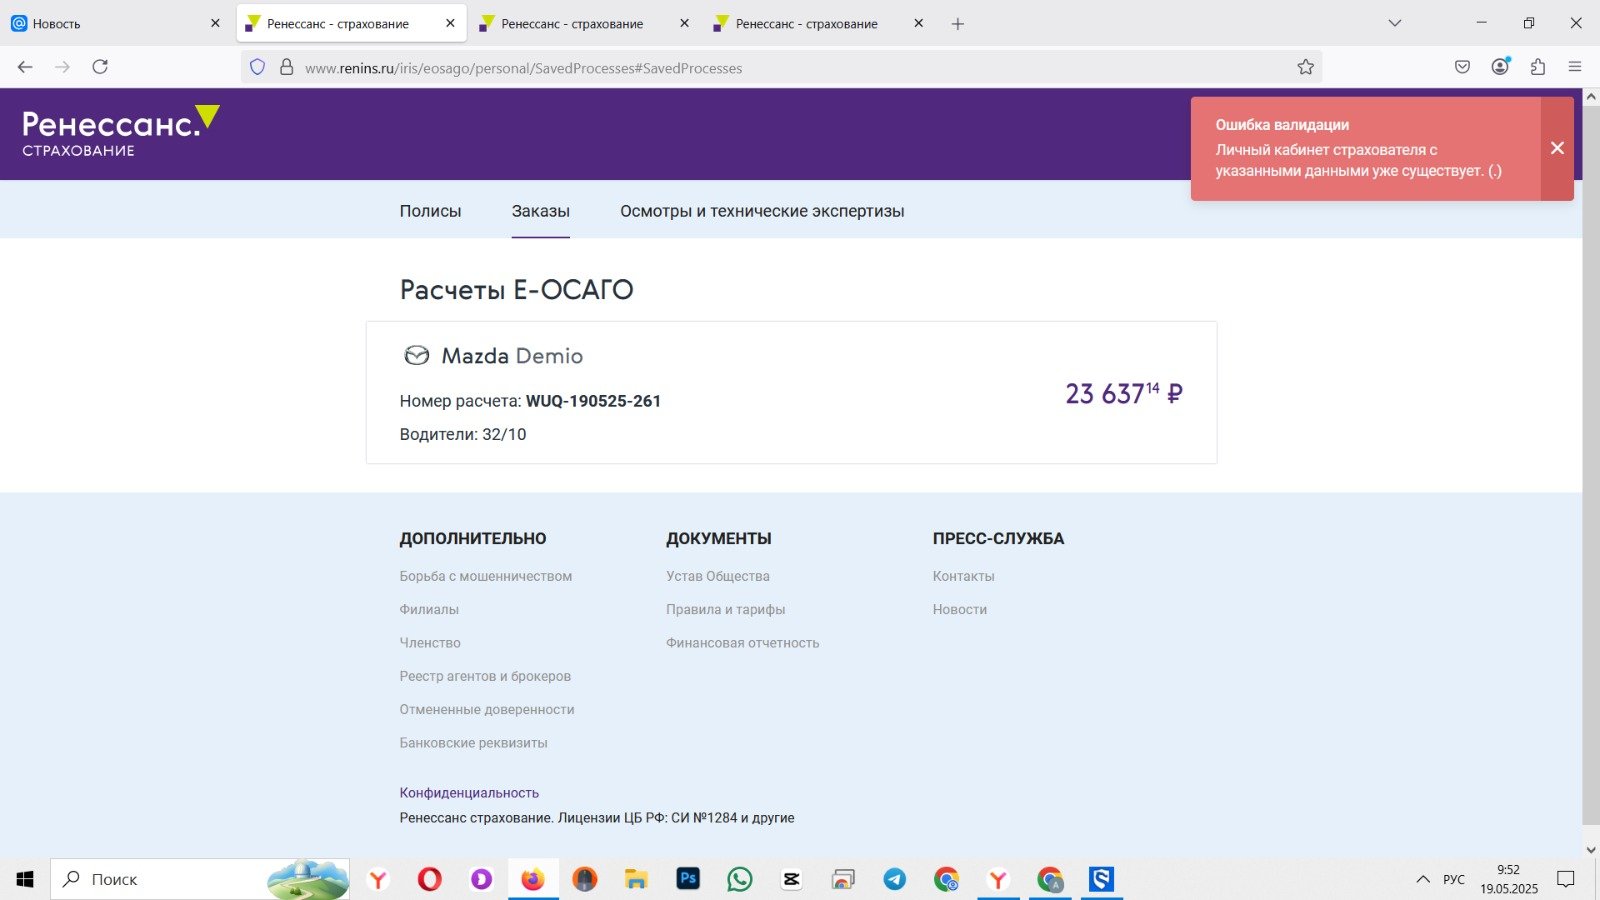
Task: Open the Mazda Demio calculation card
Action: [792, 392]
